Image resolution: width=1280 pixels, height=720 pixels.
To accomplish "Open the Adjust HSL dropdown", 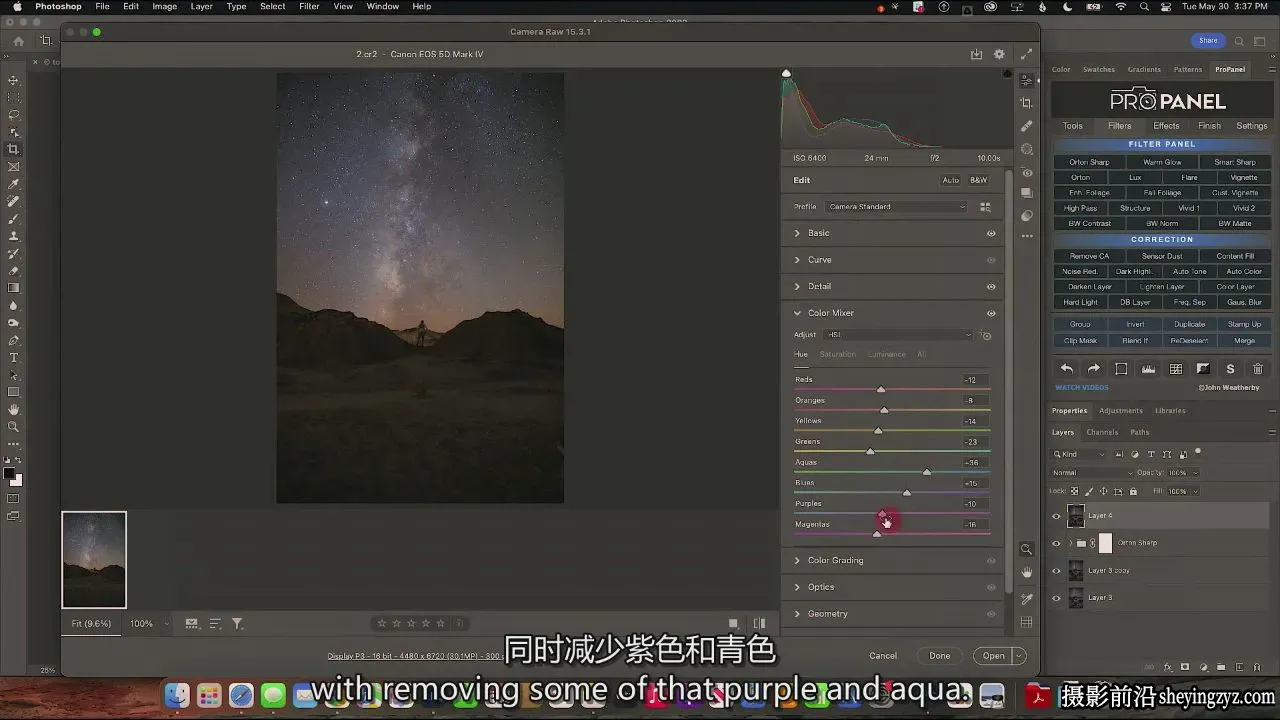I will click(899, 335).
